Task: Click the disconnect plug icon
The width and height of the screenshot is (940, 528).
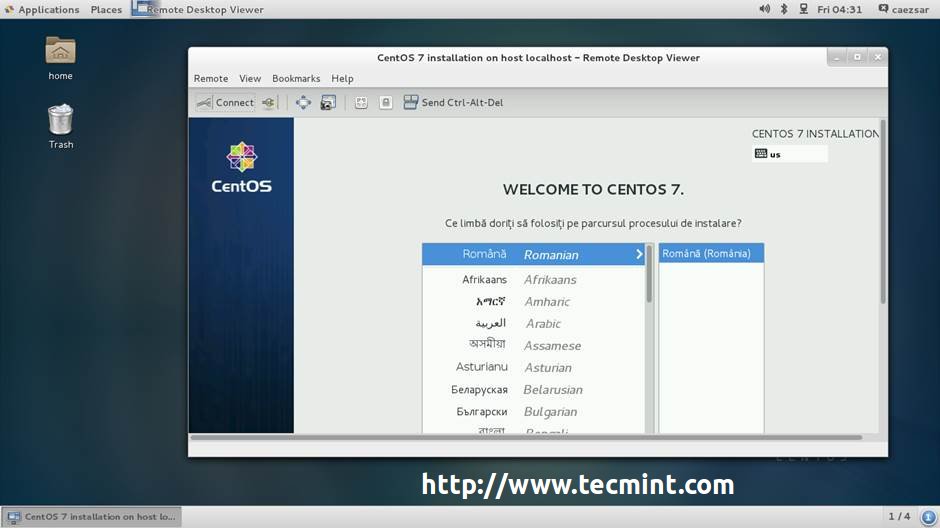Action: pyautogui.click(x=269, y=102)
